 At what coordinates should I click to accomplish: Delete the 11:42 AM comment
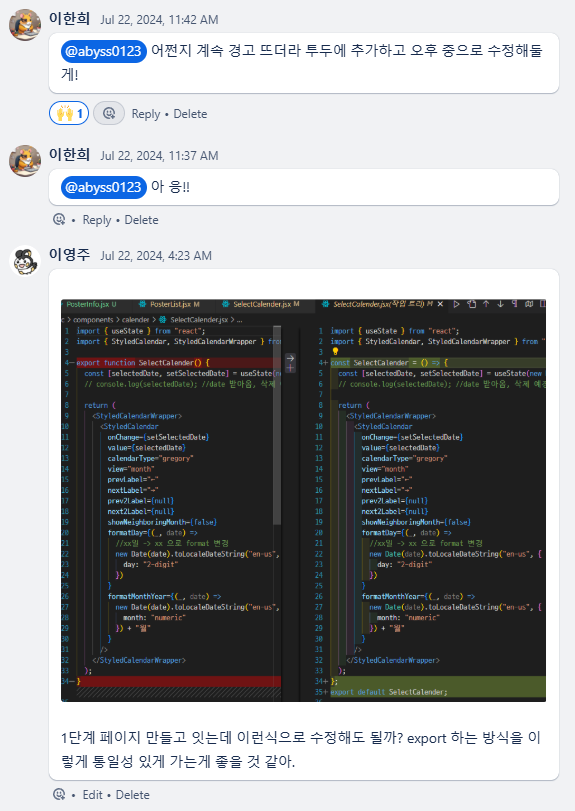[x=190, y=114]
